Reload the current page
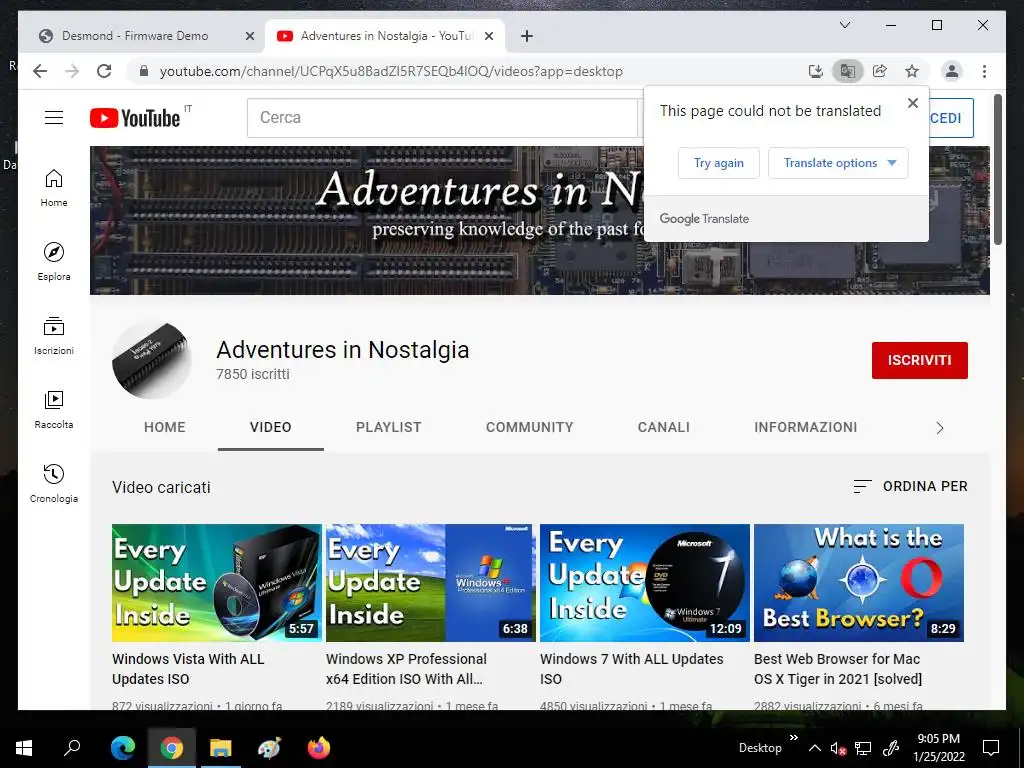Screen dimensions: 1024x768 point(104,71)
